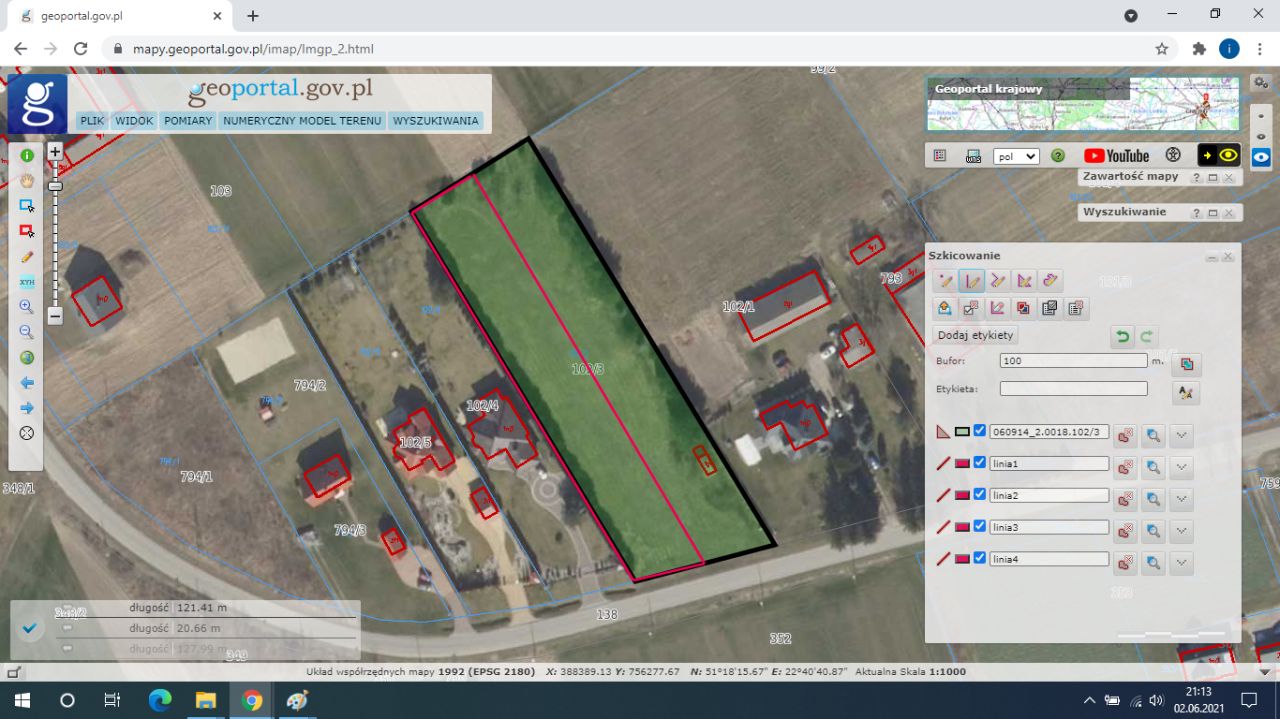Screen dimensions: 1280x719
Task: Open the gear settings icon top right
Action: pyautogui.click(x=1261, y=82)
